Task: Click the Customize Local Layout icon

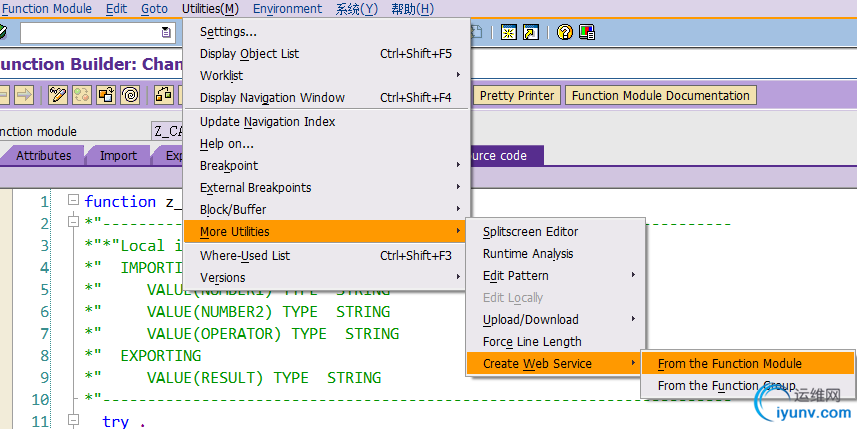Action: point(587,32)
